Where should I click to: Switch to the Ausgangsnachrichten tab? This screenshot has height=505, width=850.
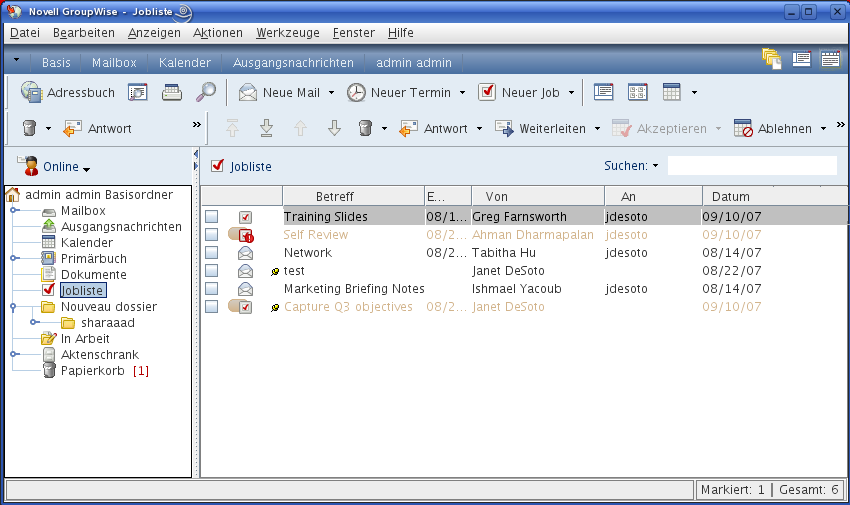pos(293,63)
